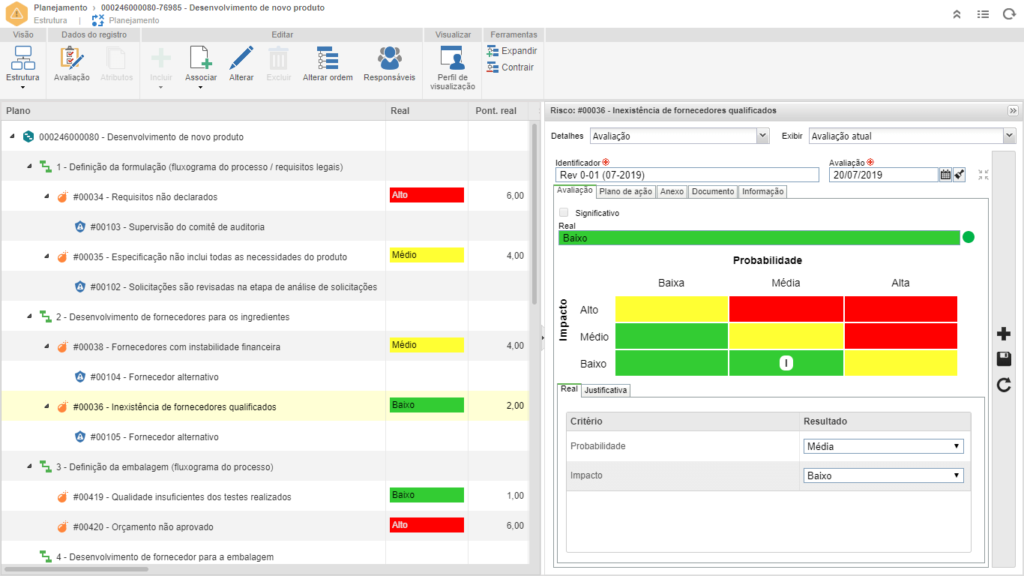Open calendar picker beside Avaliação date
This screenshot has width=1024, height=576.
pos(945,175)
